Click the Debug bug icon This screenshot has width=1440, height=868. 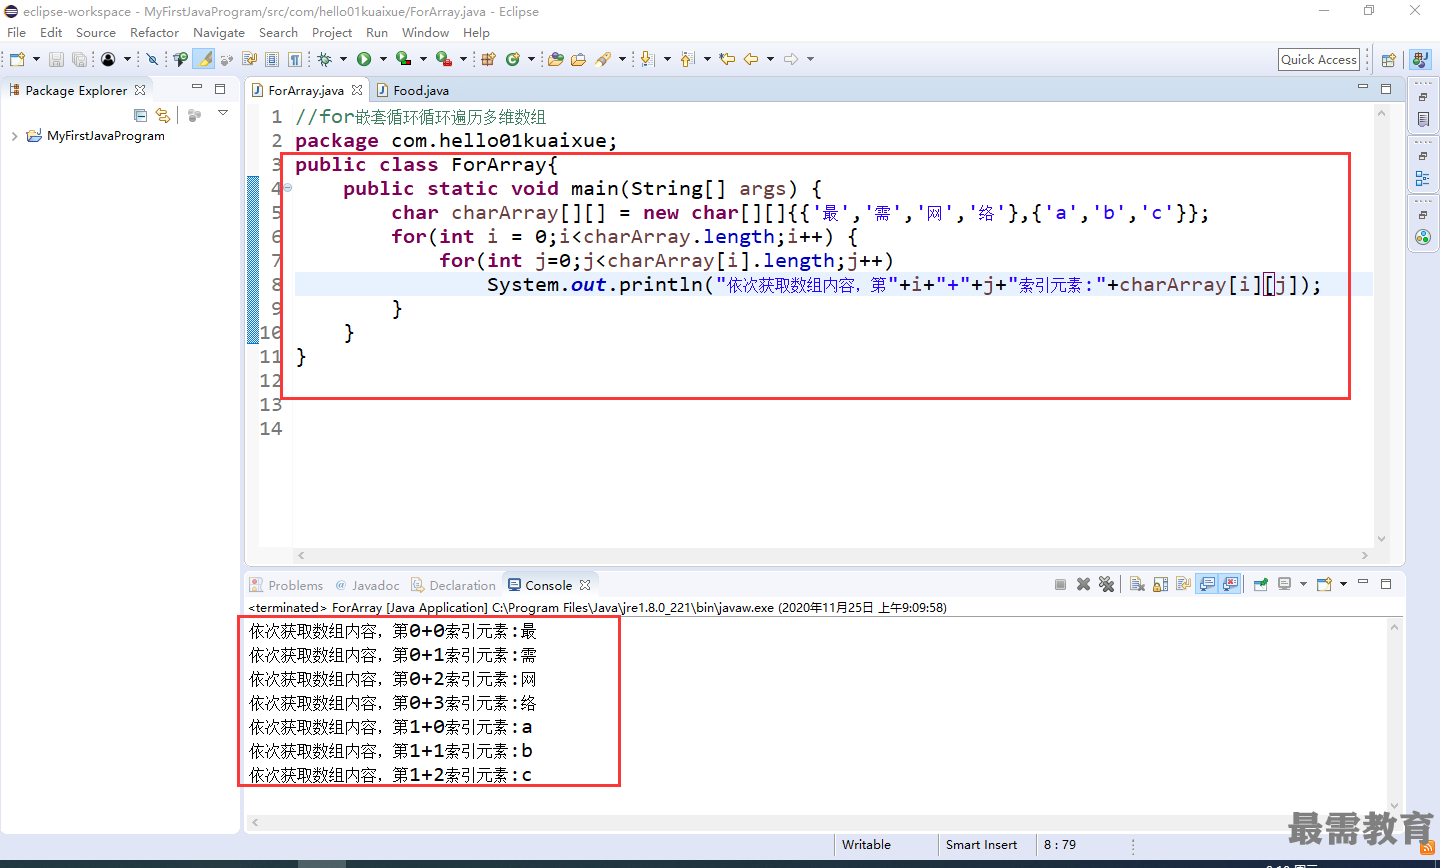tap(324, 59)
